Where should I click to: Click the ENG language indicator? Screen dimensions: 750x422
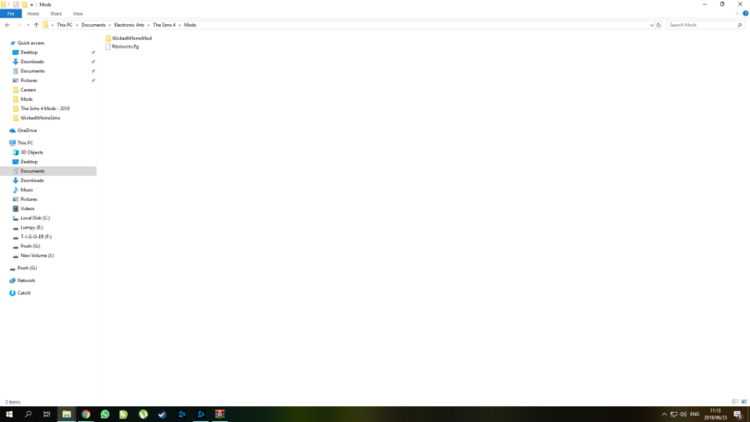[x=695, y=414]
